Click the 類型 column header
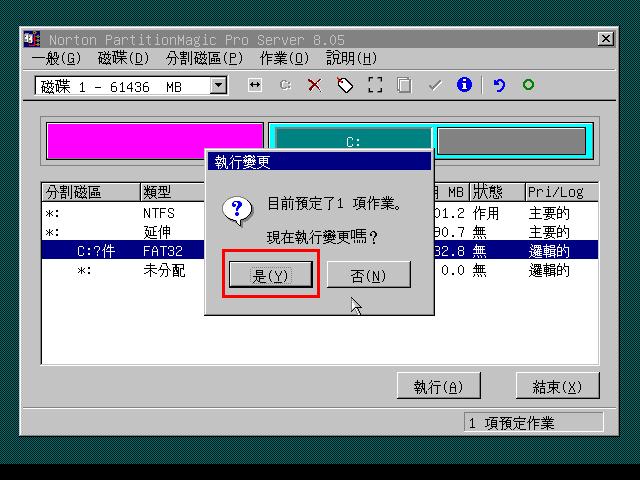The height and width of the screenshot is (480, 640). [x=173, y=192]
